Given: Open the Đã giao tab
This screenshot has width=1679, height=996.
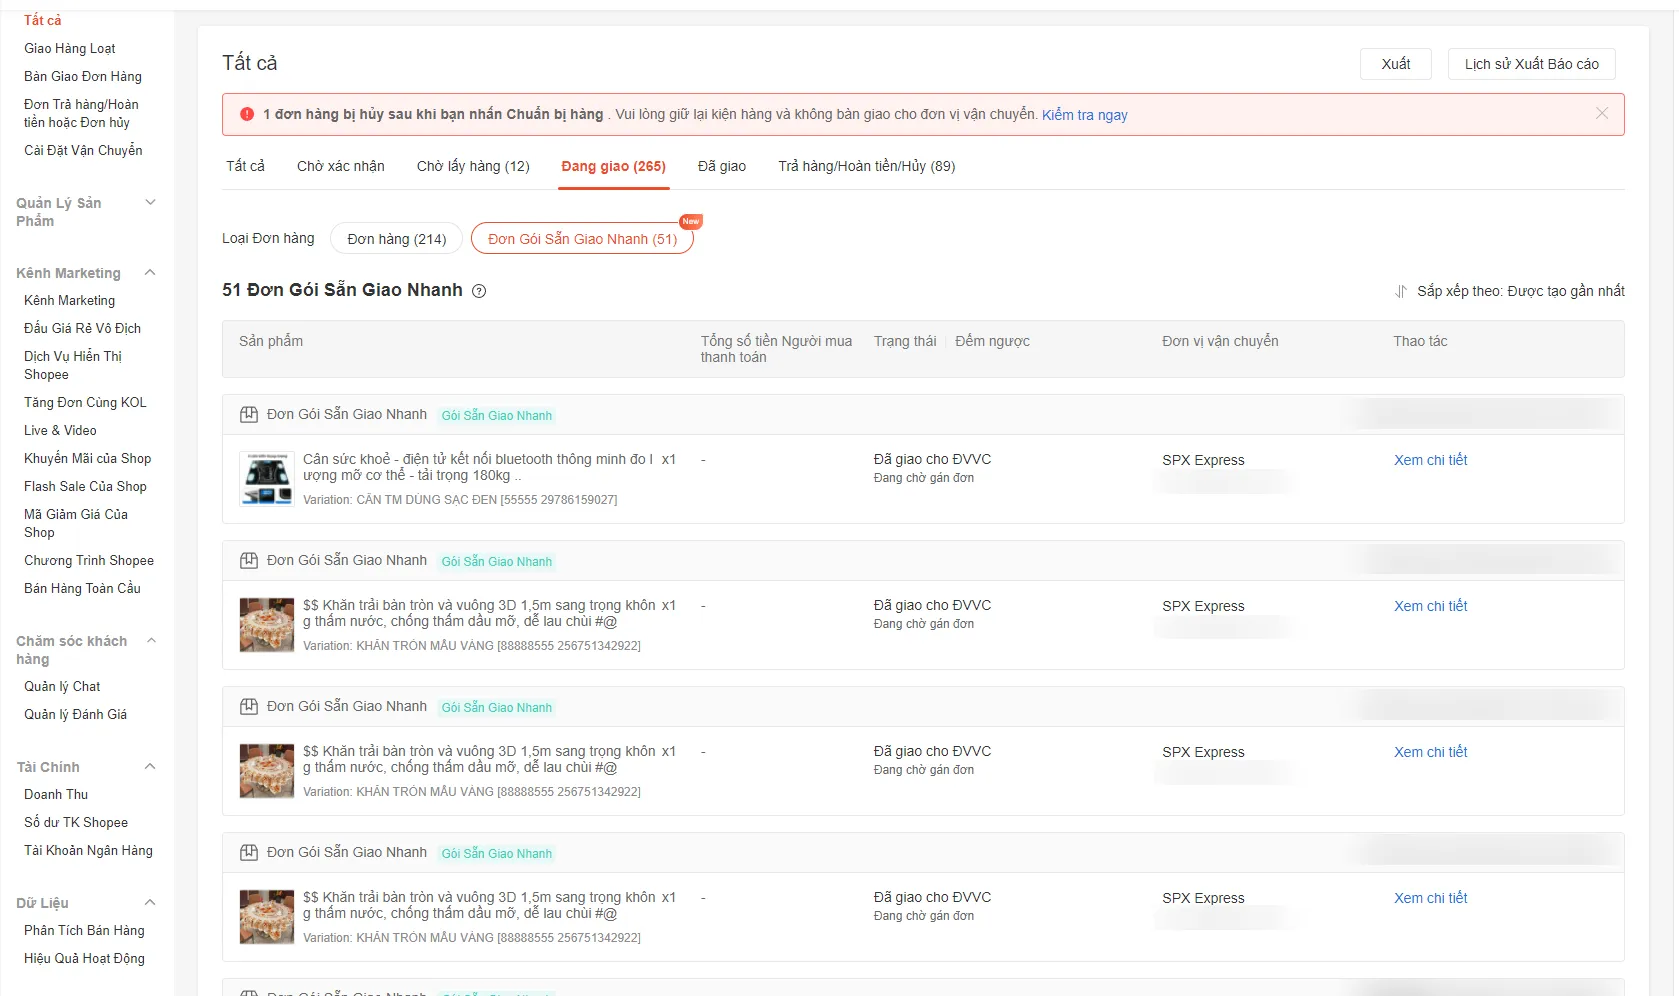Looking at the screenshot, I should pos(722,166).
